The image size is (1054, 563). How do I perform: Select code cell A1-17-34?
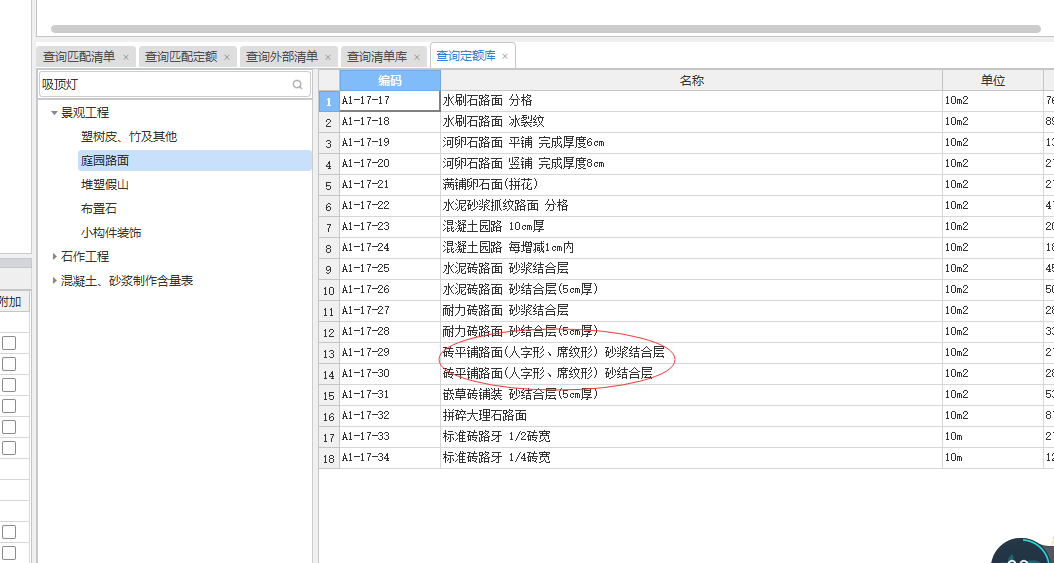pos(390,458)
